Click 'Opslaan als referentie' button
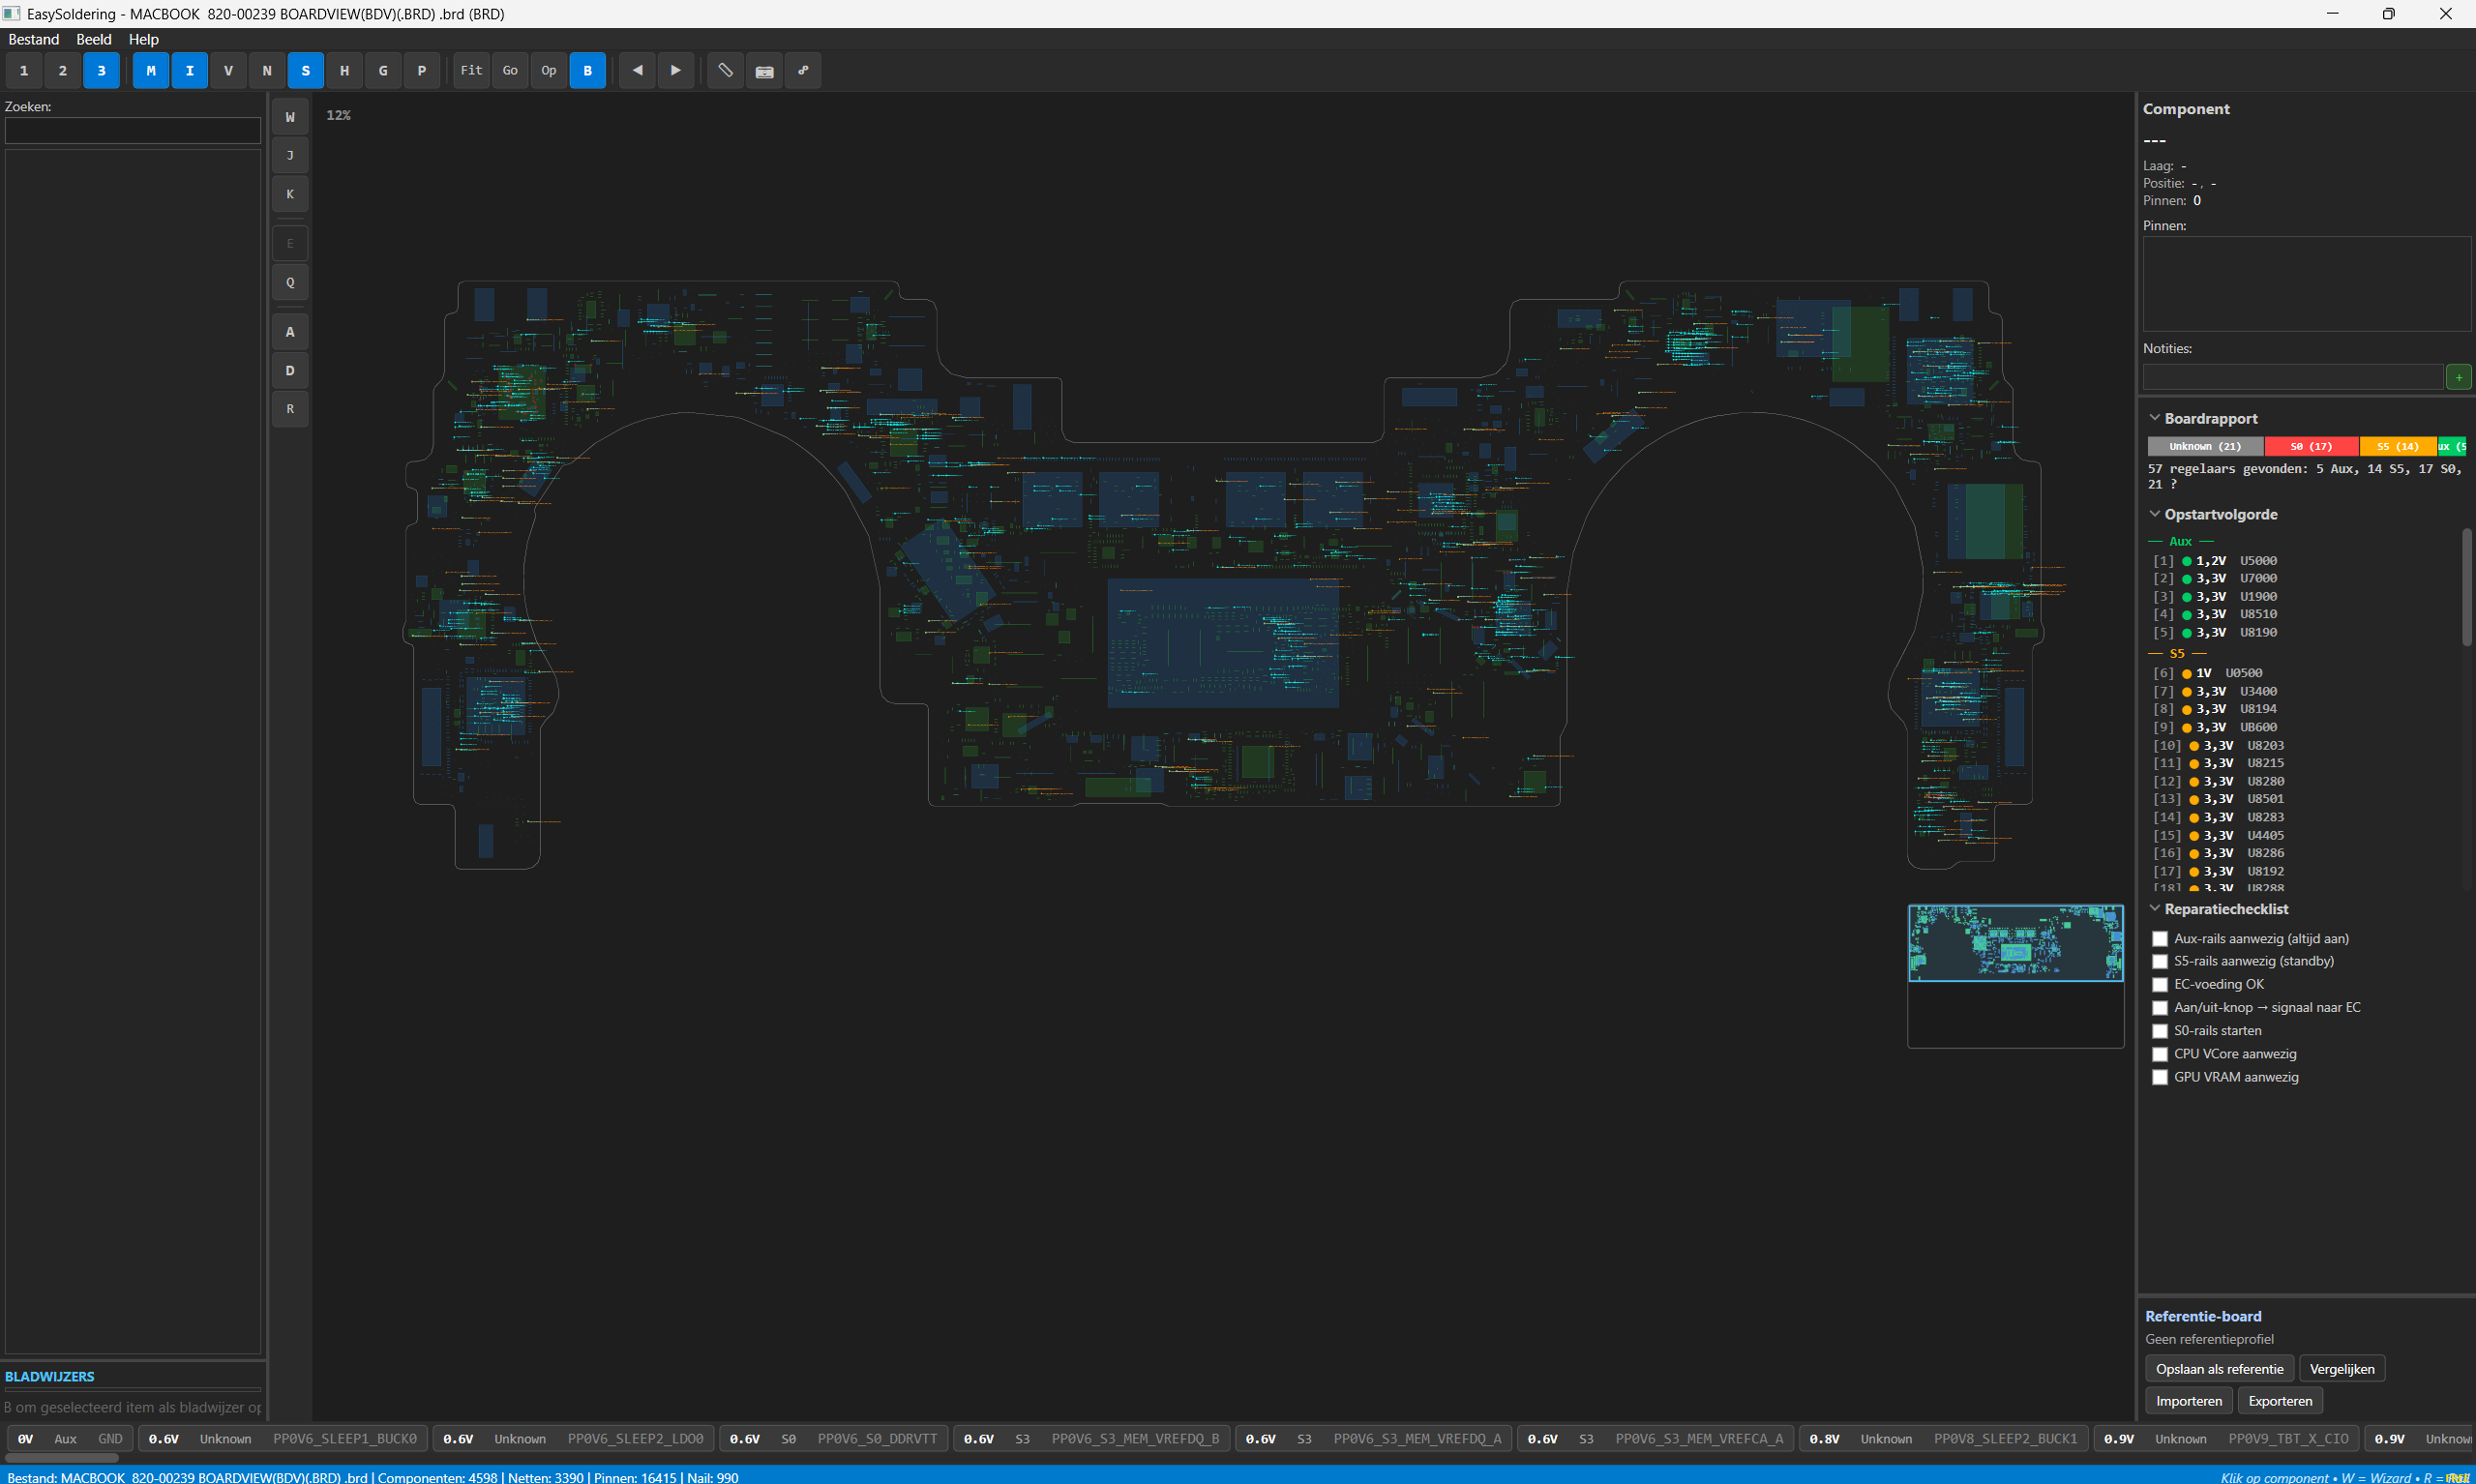This screenshot has width=2476, height=1484. (x=2219, y=1369)
